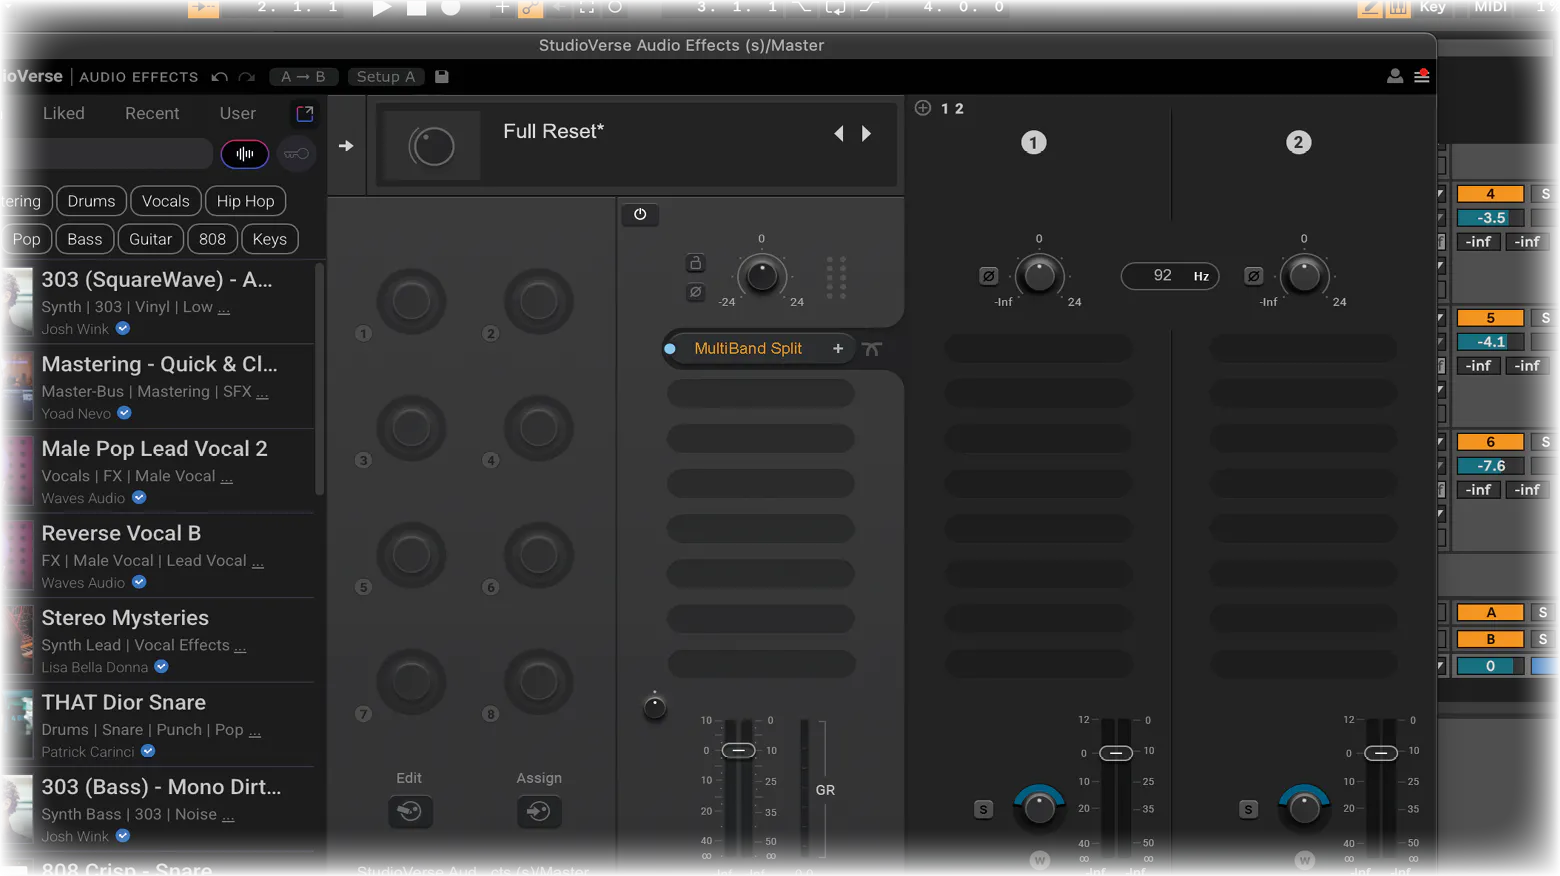Click the DAW automation arm icon

click(x=530, y=8)
